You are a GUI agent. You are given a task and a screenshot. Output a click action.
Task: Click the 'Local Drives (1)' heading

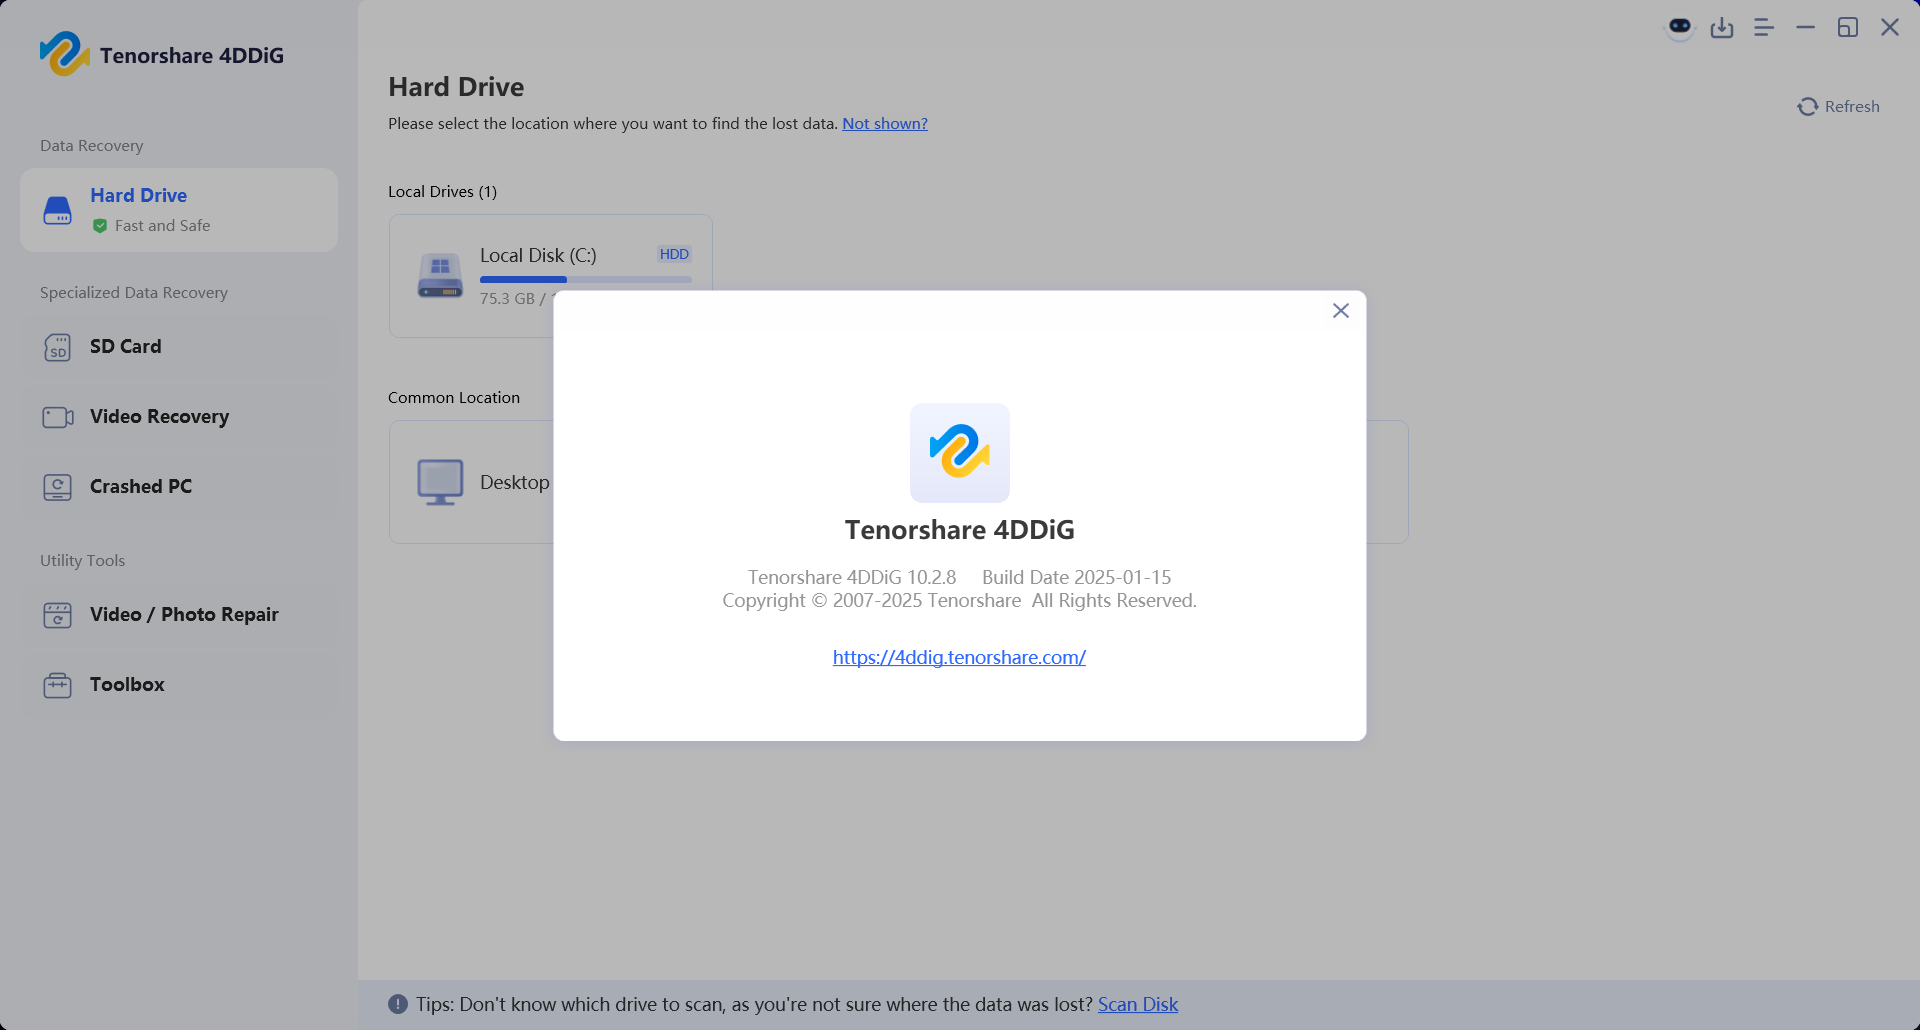click(x=442, y=191)
